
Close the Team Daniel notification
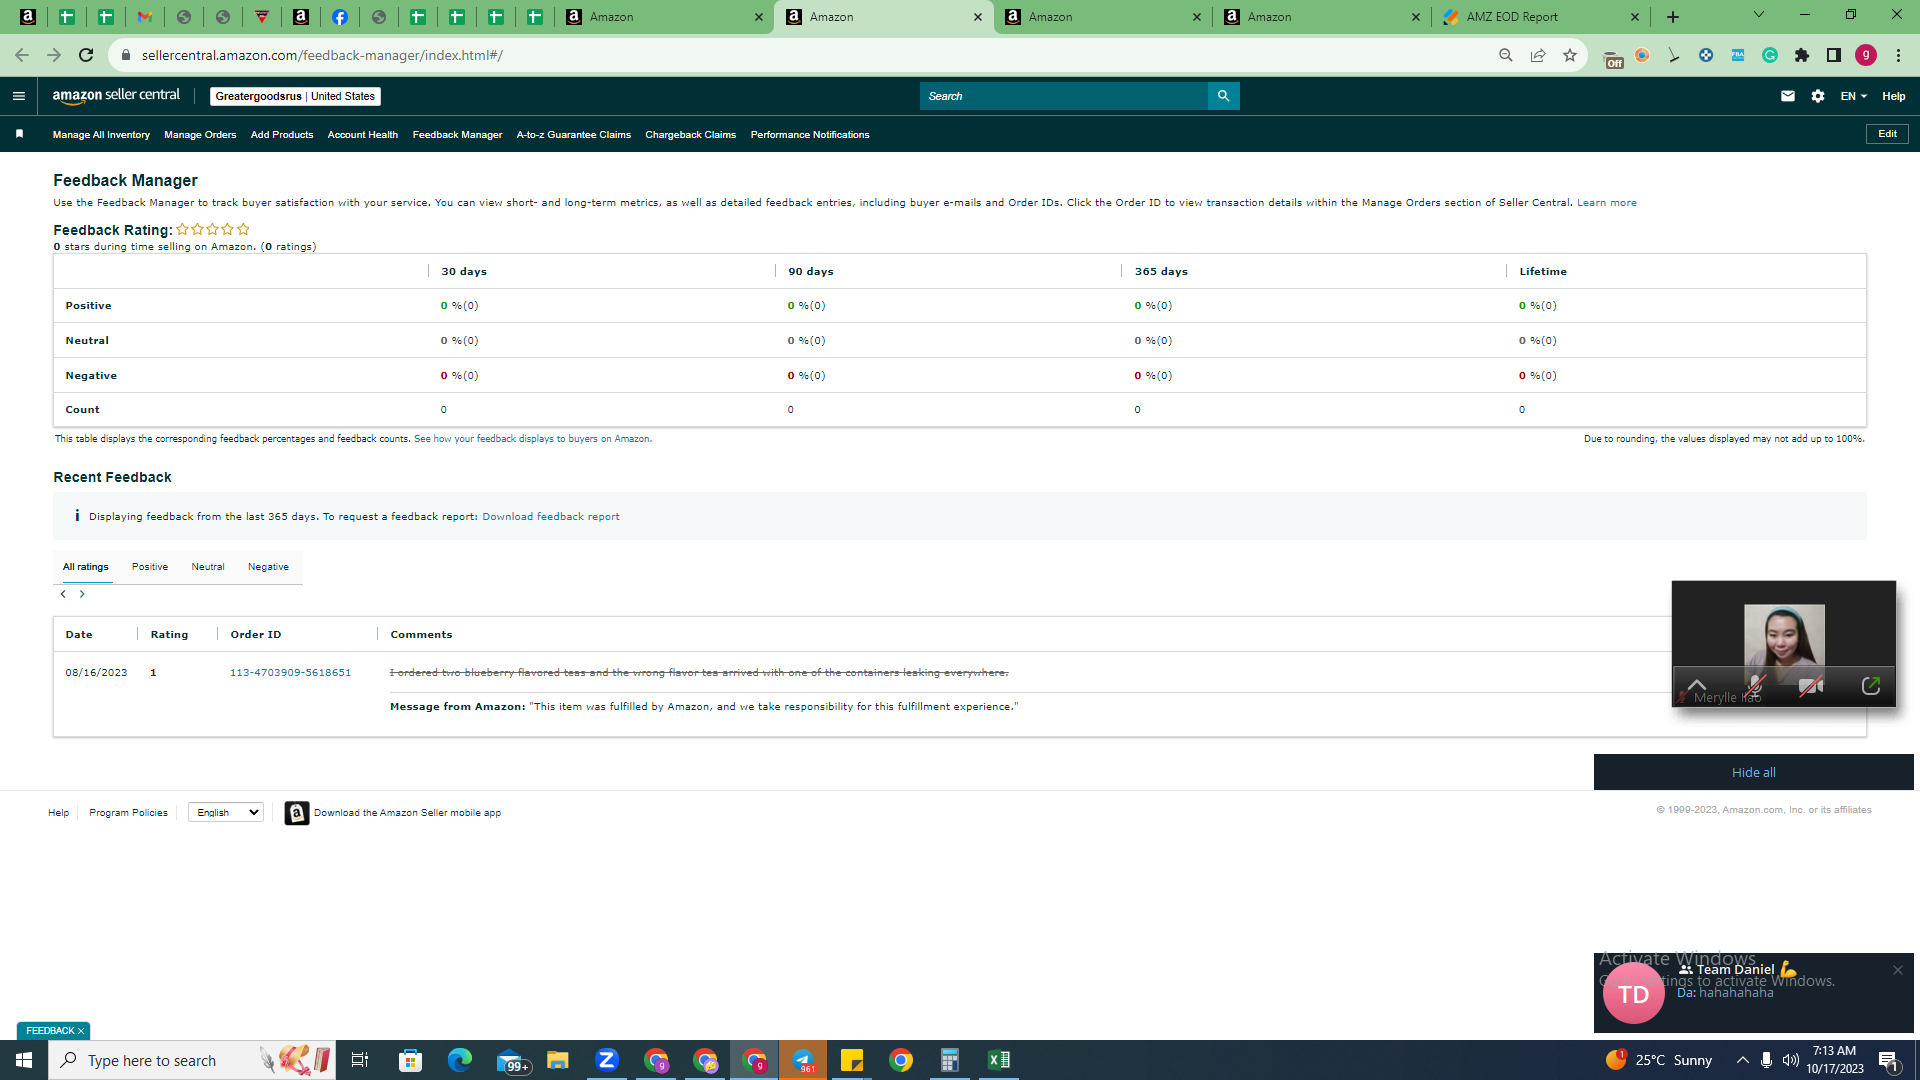tap(1898, 970)
